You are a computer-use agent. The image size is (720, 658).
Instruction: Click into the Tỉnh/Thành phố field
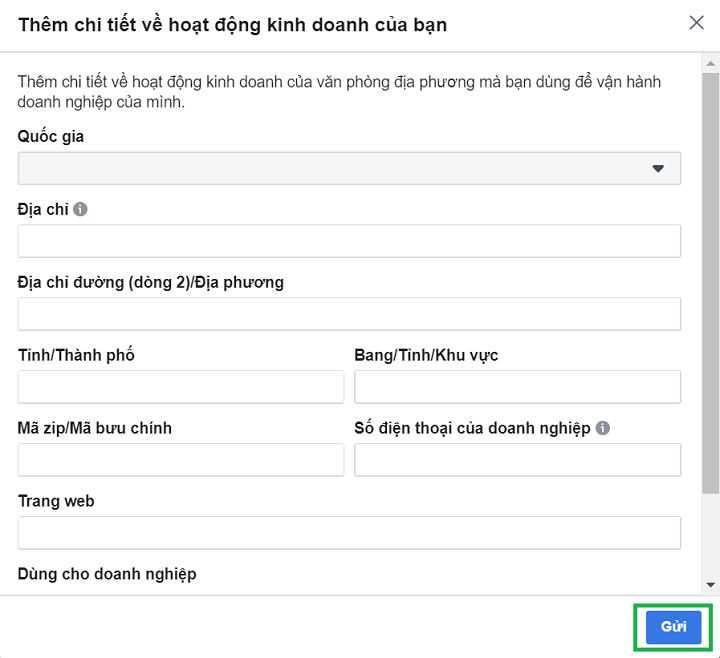(181, 387)
